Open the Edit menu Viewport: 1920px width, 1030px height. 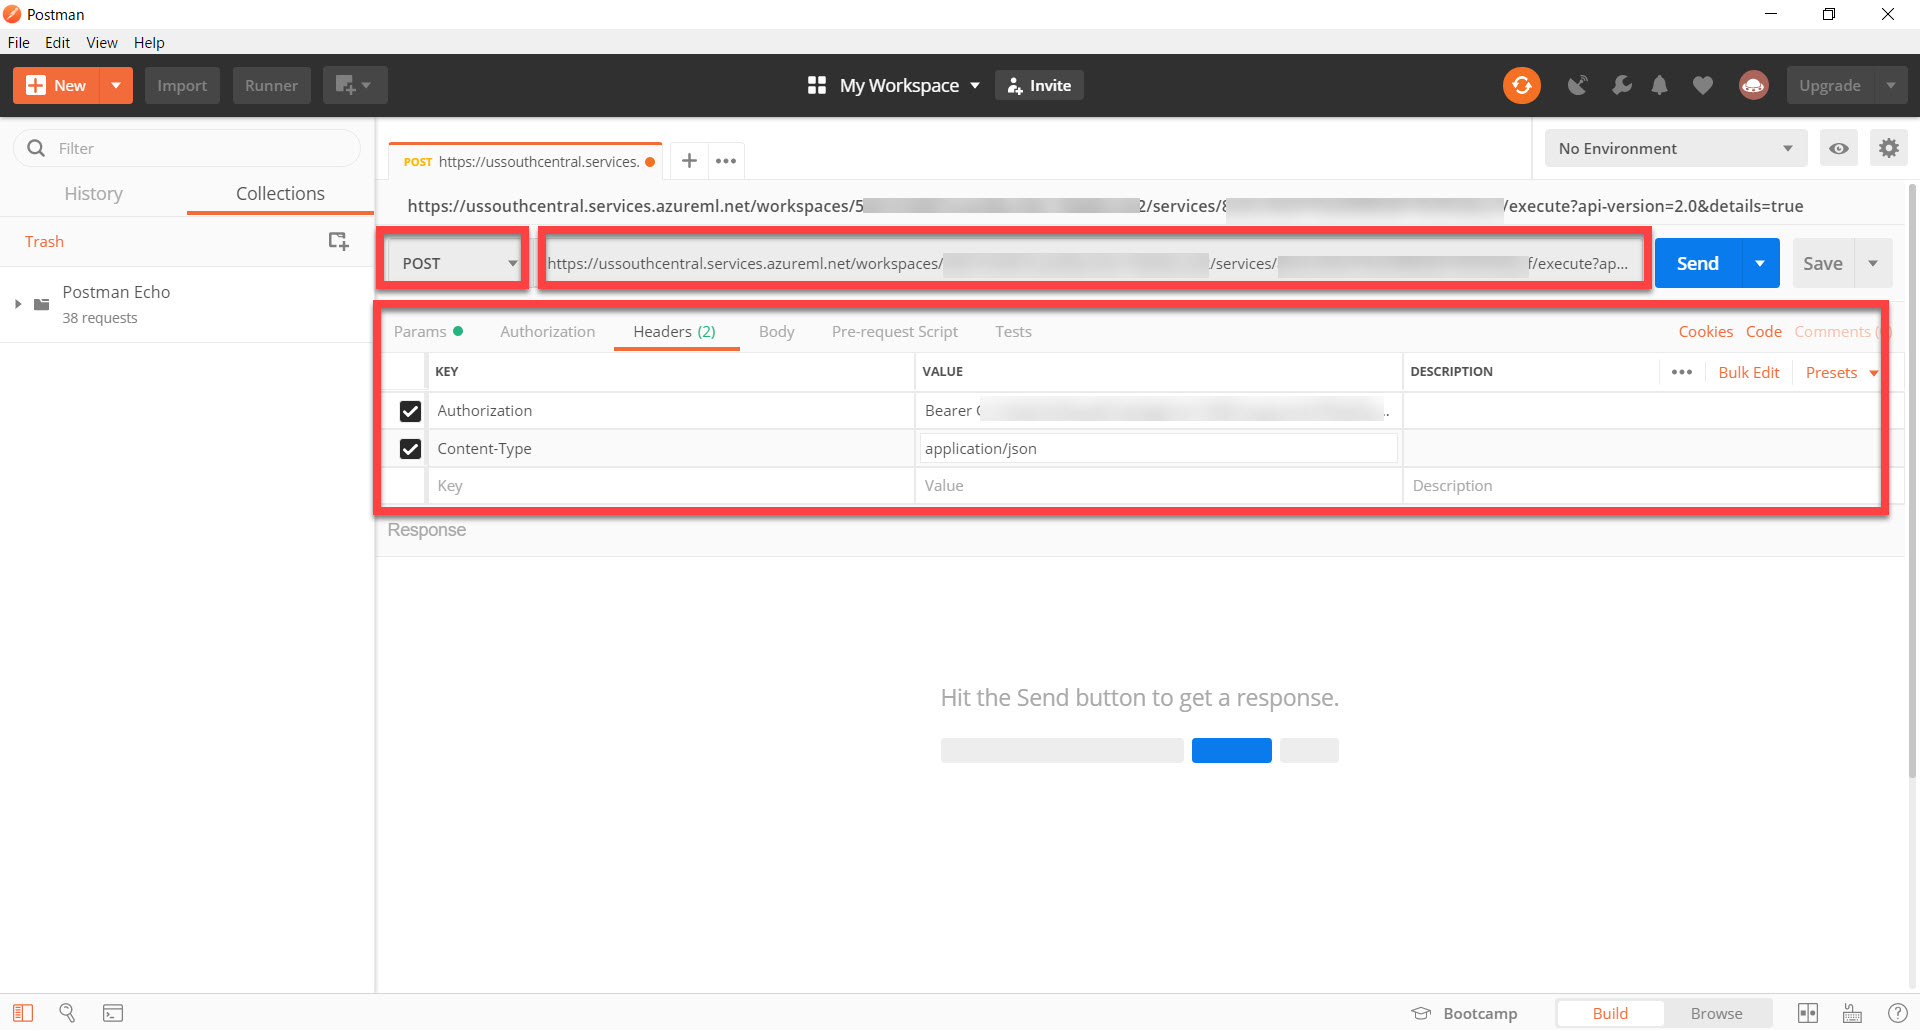click(x=57, y=42)
